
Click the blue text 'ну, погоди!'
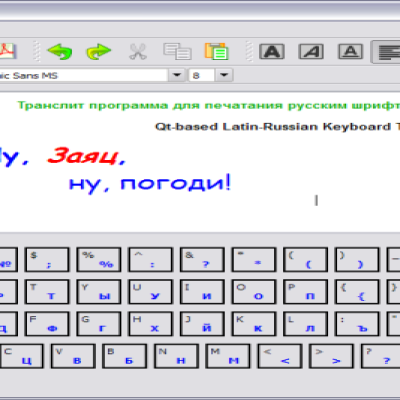tap(150, 184)
